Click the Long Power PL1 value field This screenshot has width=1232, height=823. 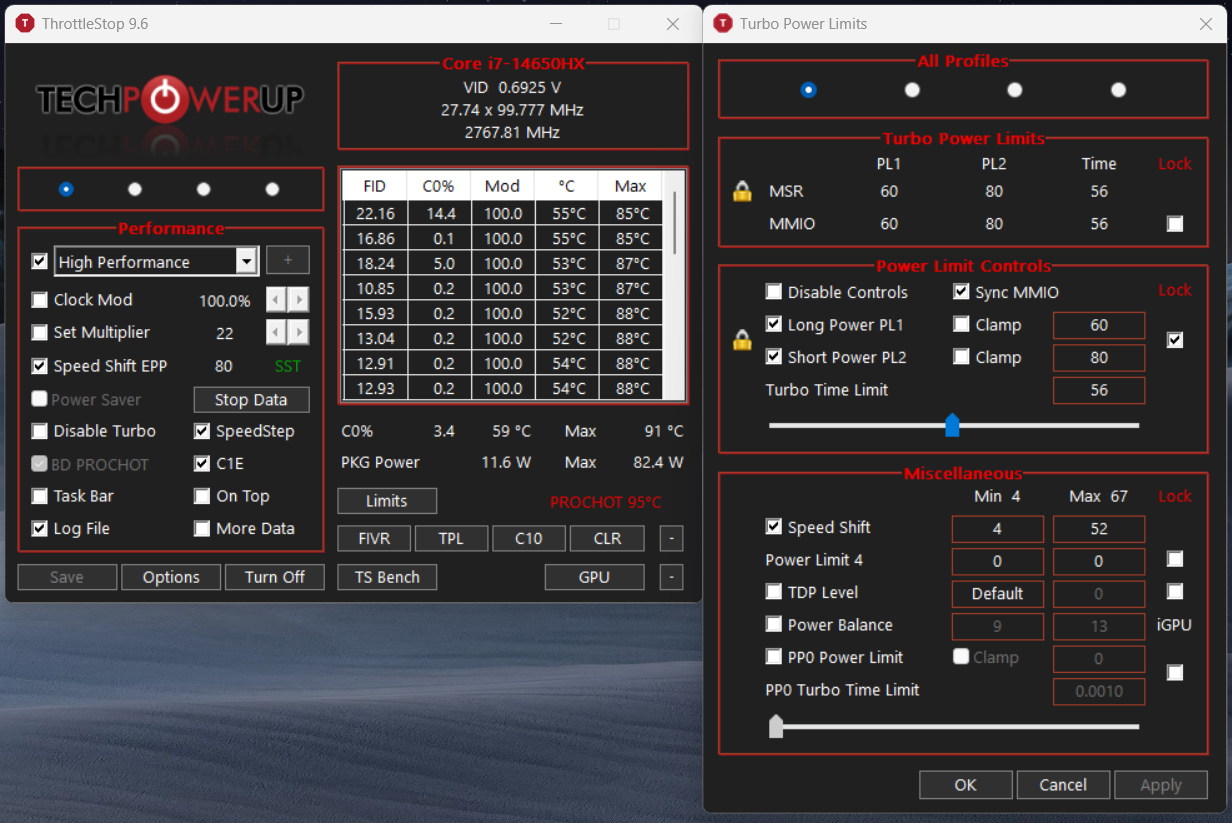click(1099, 325)
